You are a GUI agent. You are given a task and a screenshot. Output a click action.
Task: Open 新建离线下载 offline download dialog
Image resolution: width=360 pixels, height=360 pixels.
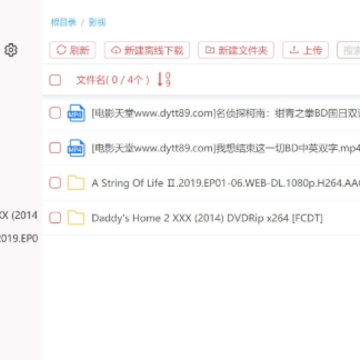(147, 50)
